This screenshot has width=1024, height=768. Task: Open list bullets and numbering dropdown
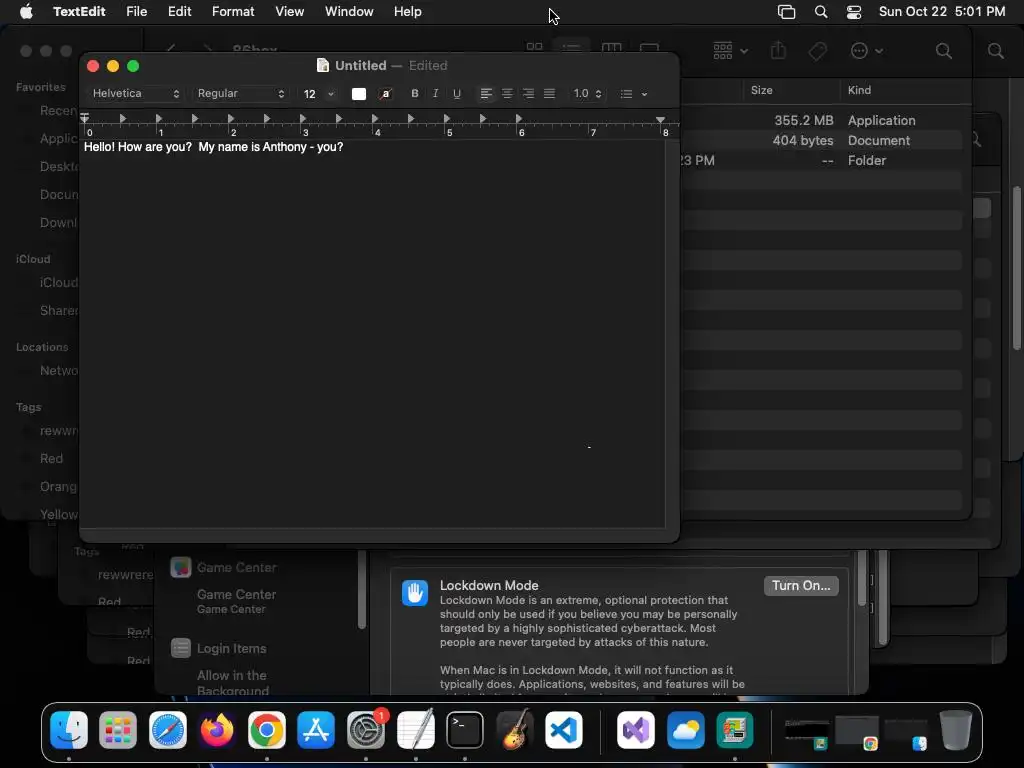633,94
